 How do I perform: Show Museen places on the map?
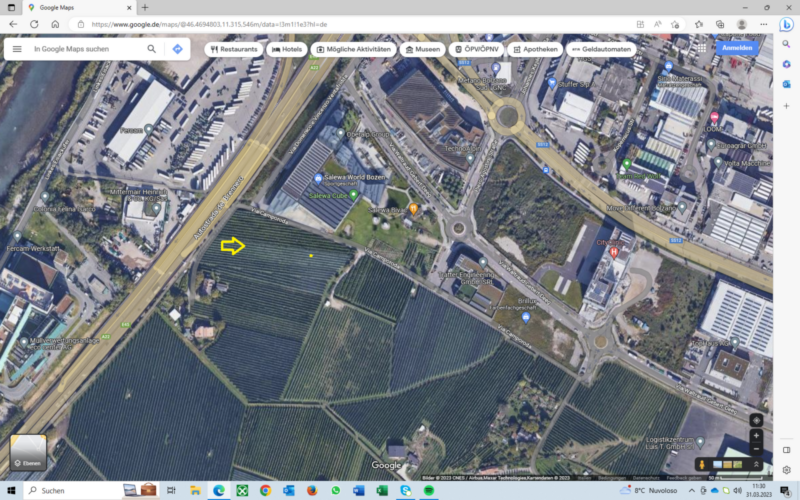(x=421, y=49)
